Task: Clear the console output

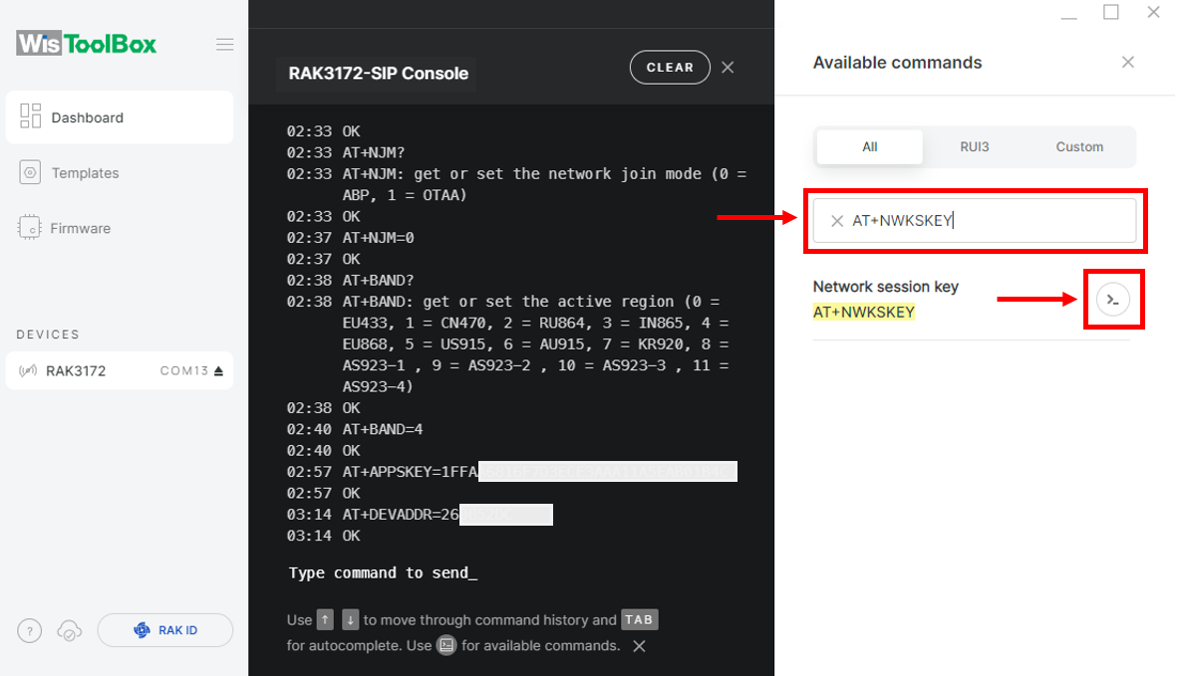Action: (x=670, y=68)
